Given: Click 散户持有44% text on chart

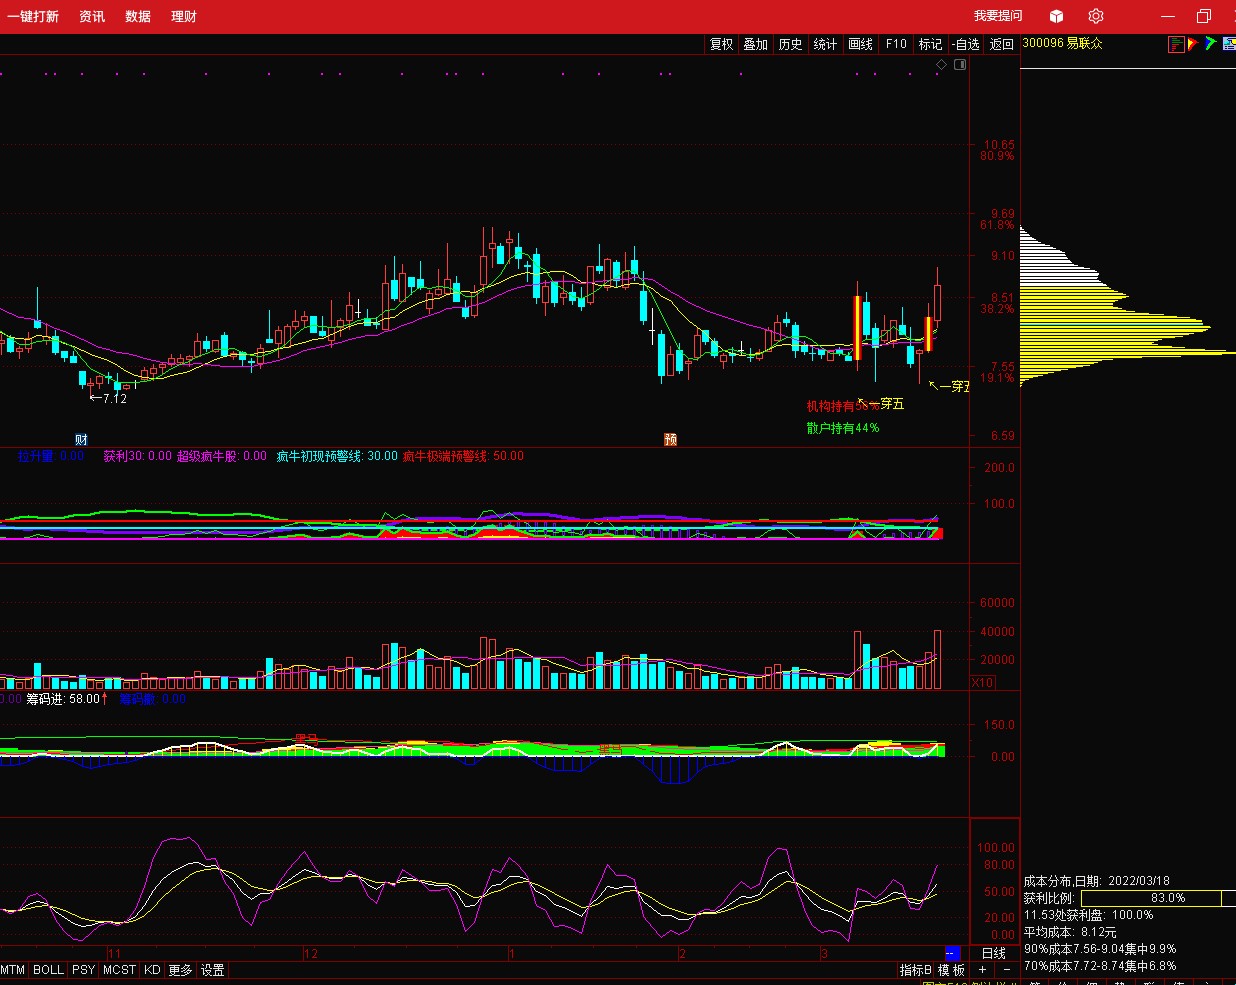Looking at the screenshot, I should (x=843, y=428).
